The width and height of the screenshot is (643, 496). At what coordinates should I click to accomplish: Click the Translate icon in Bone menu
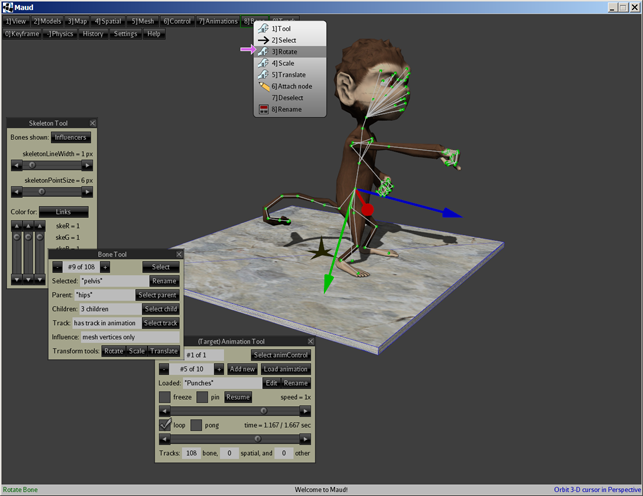[263, 75]
